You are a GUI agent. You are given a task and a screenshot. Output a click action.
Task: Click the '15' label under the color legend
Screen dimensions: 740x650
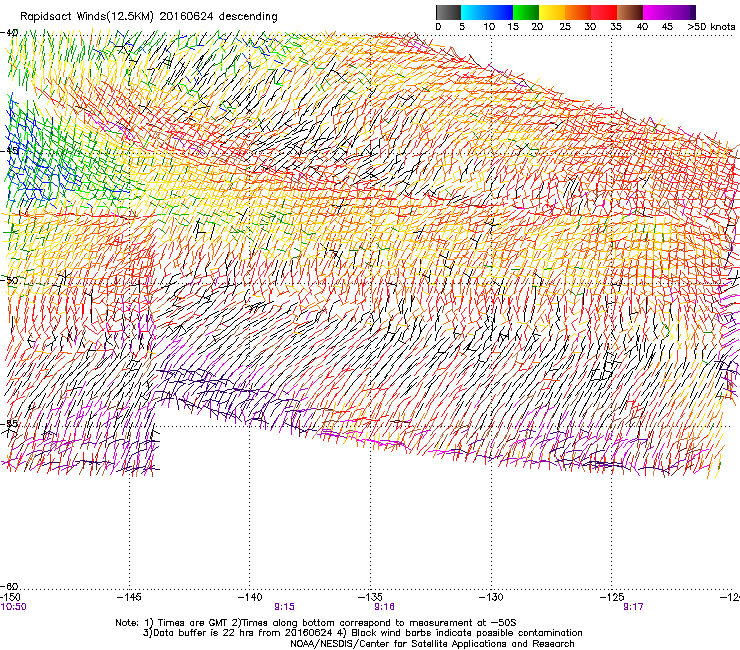(513, 27)
